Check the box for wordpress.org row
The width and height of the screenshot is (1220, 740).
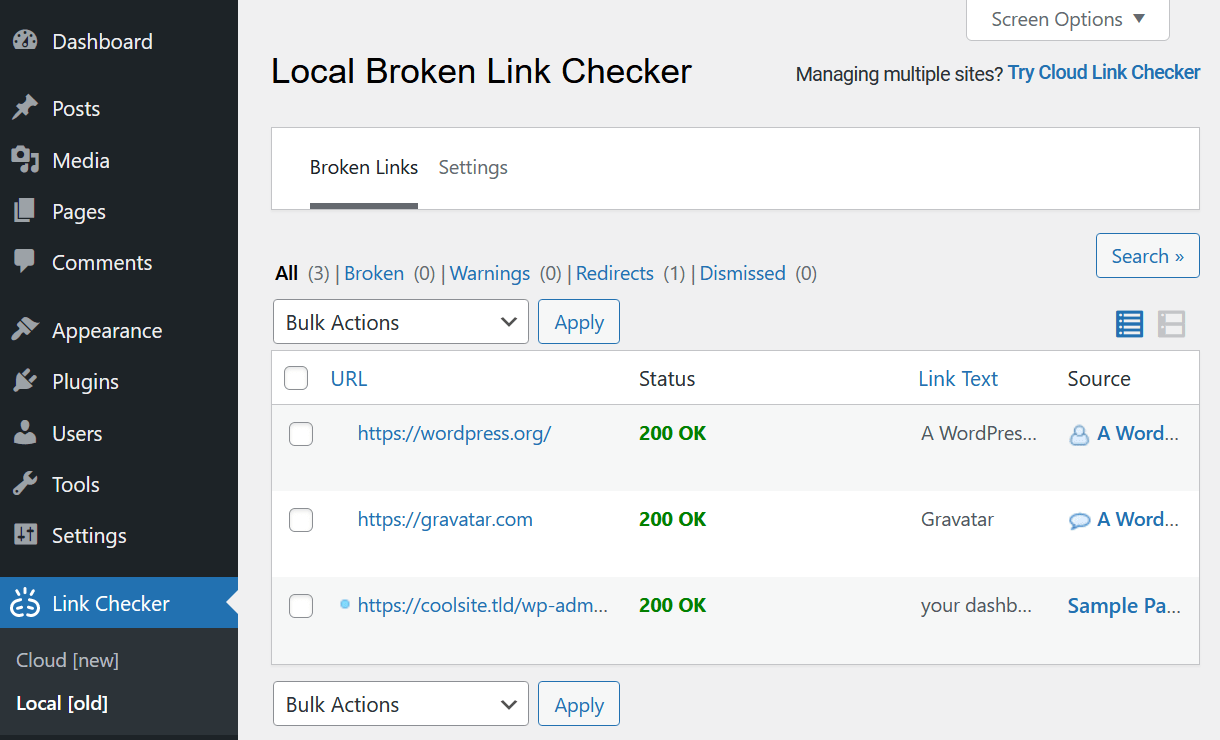[301, 434]
